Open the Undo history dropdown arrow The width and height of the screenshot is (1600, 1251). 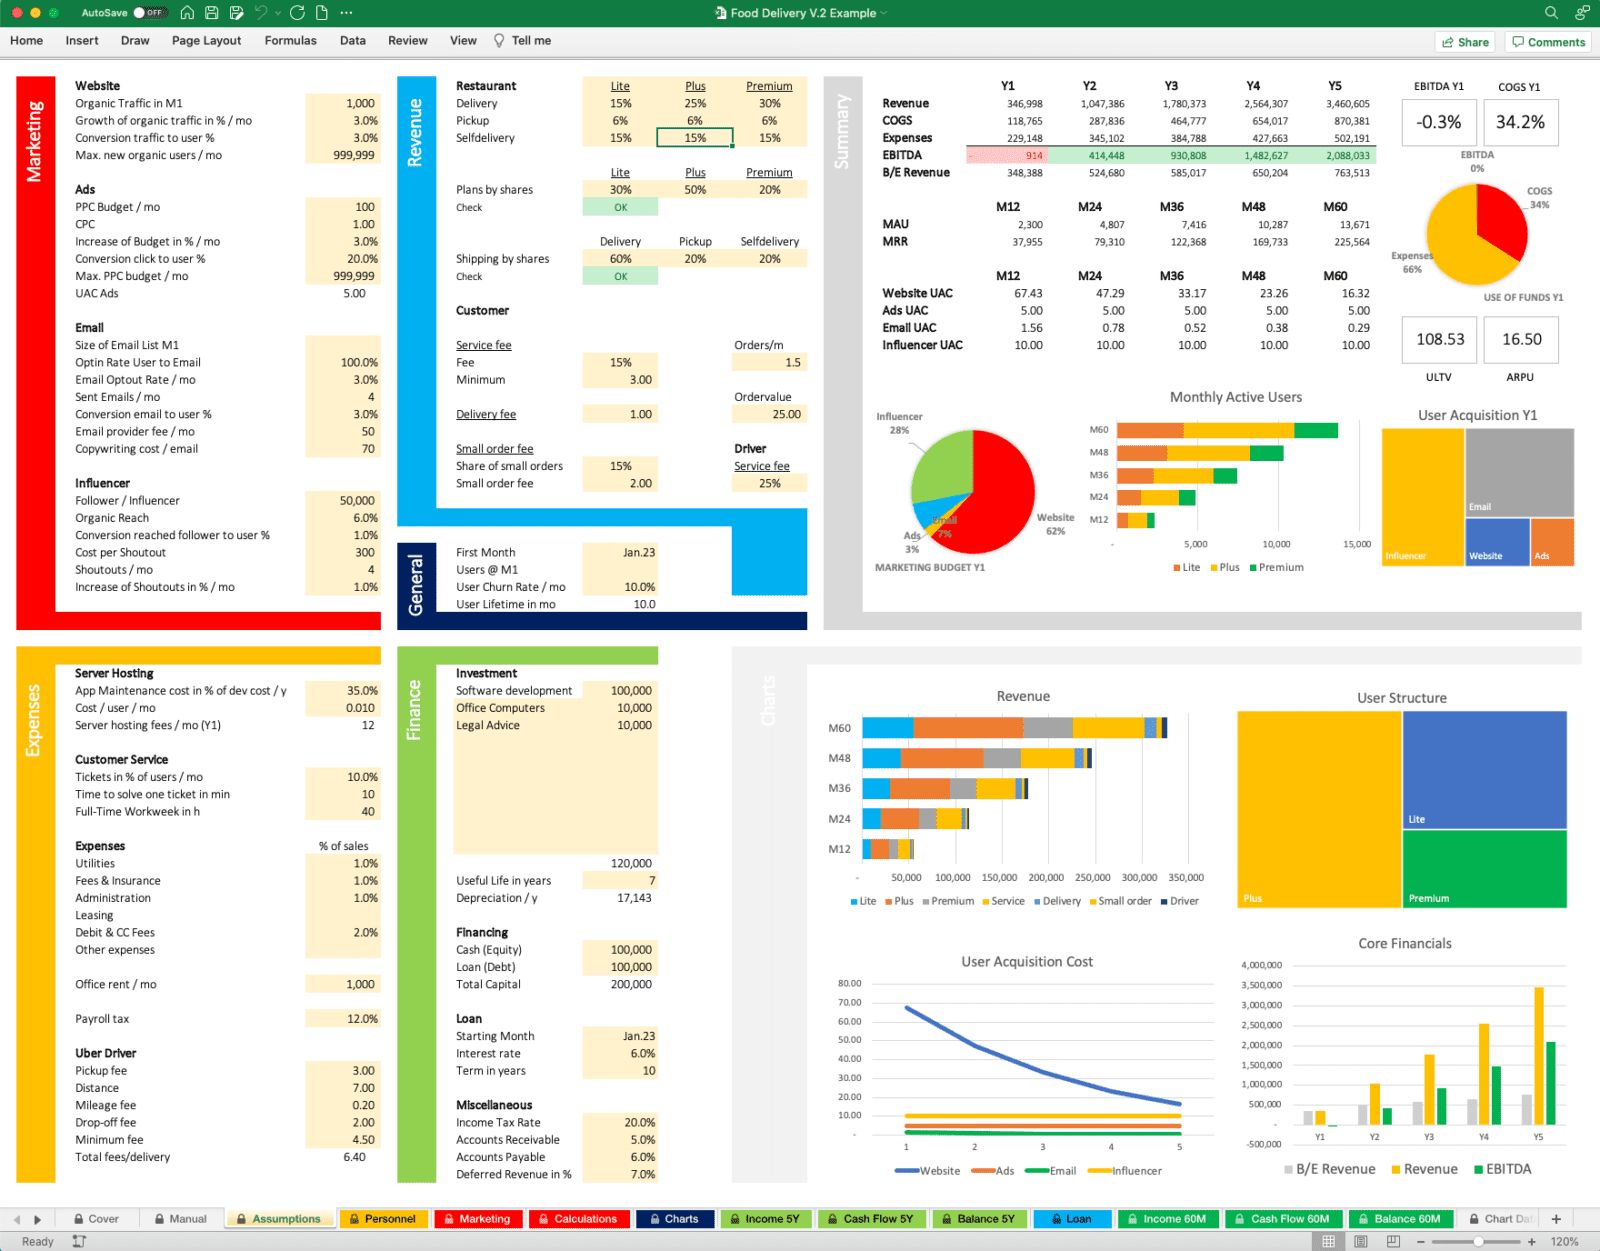[277, 13]
